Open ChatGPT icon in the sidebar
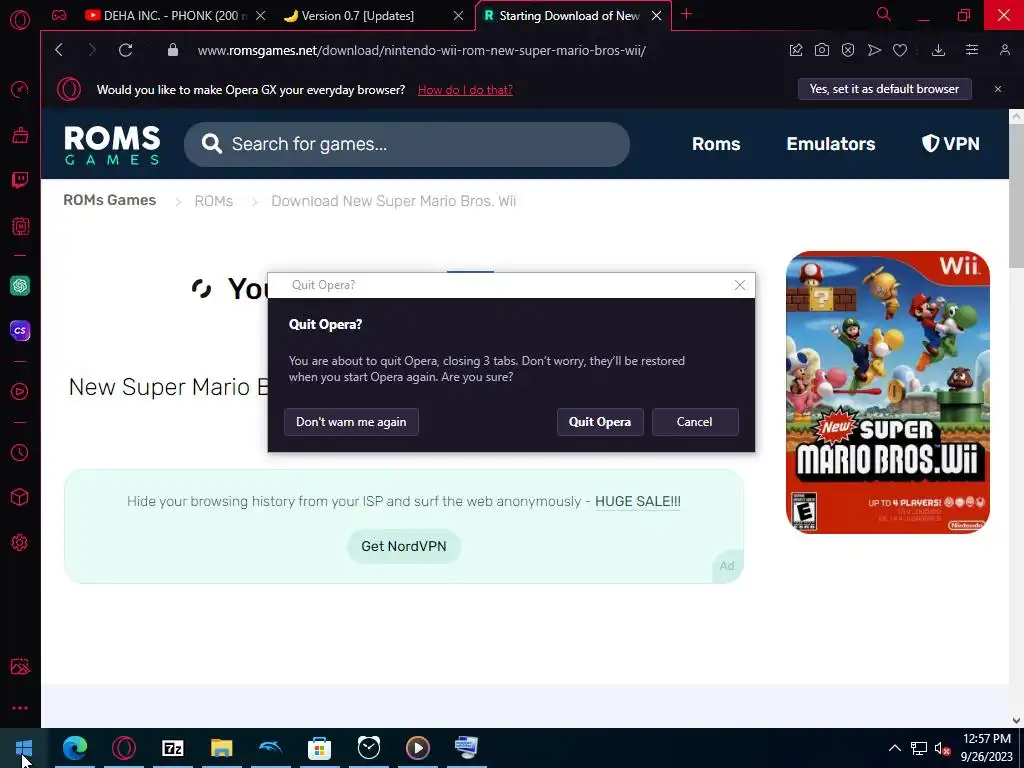Viewport: 1024px width, 768px height. [20, 285]
